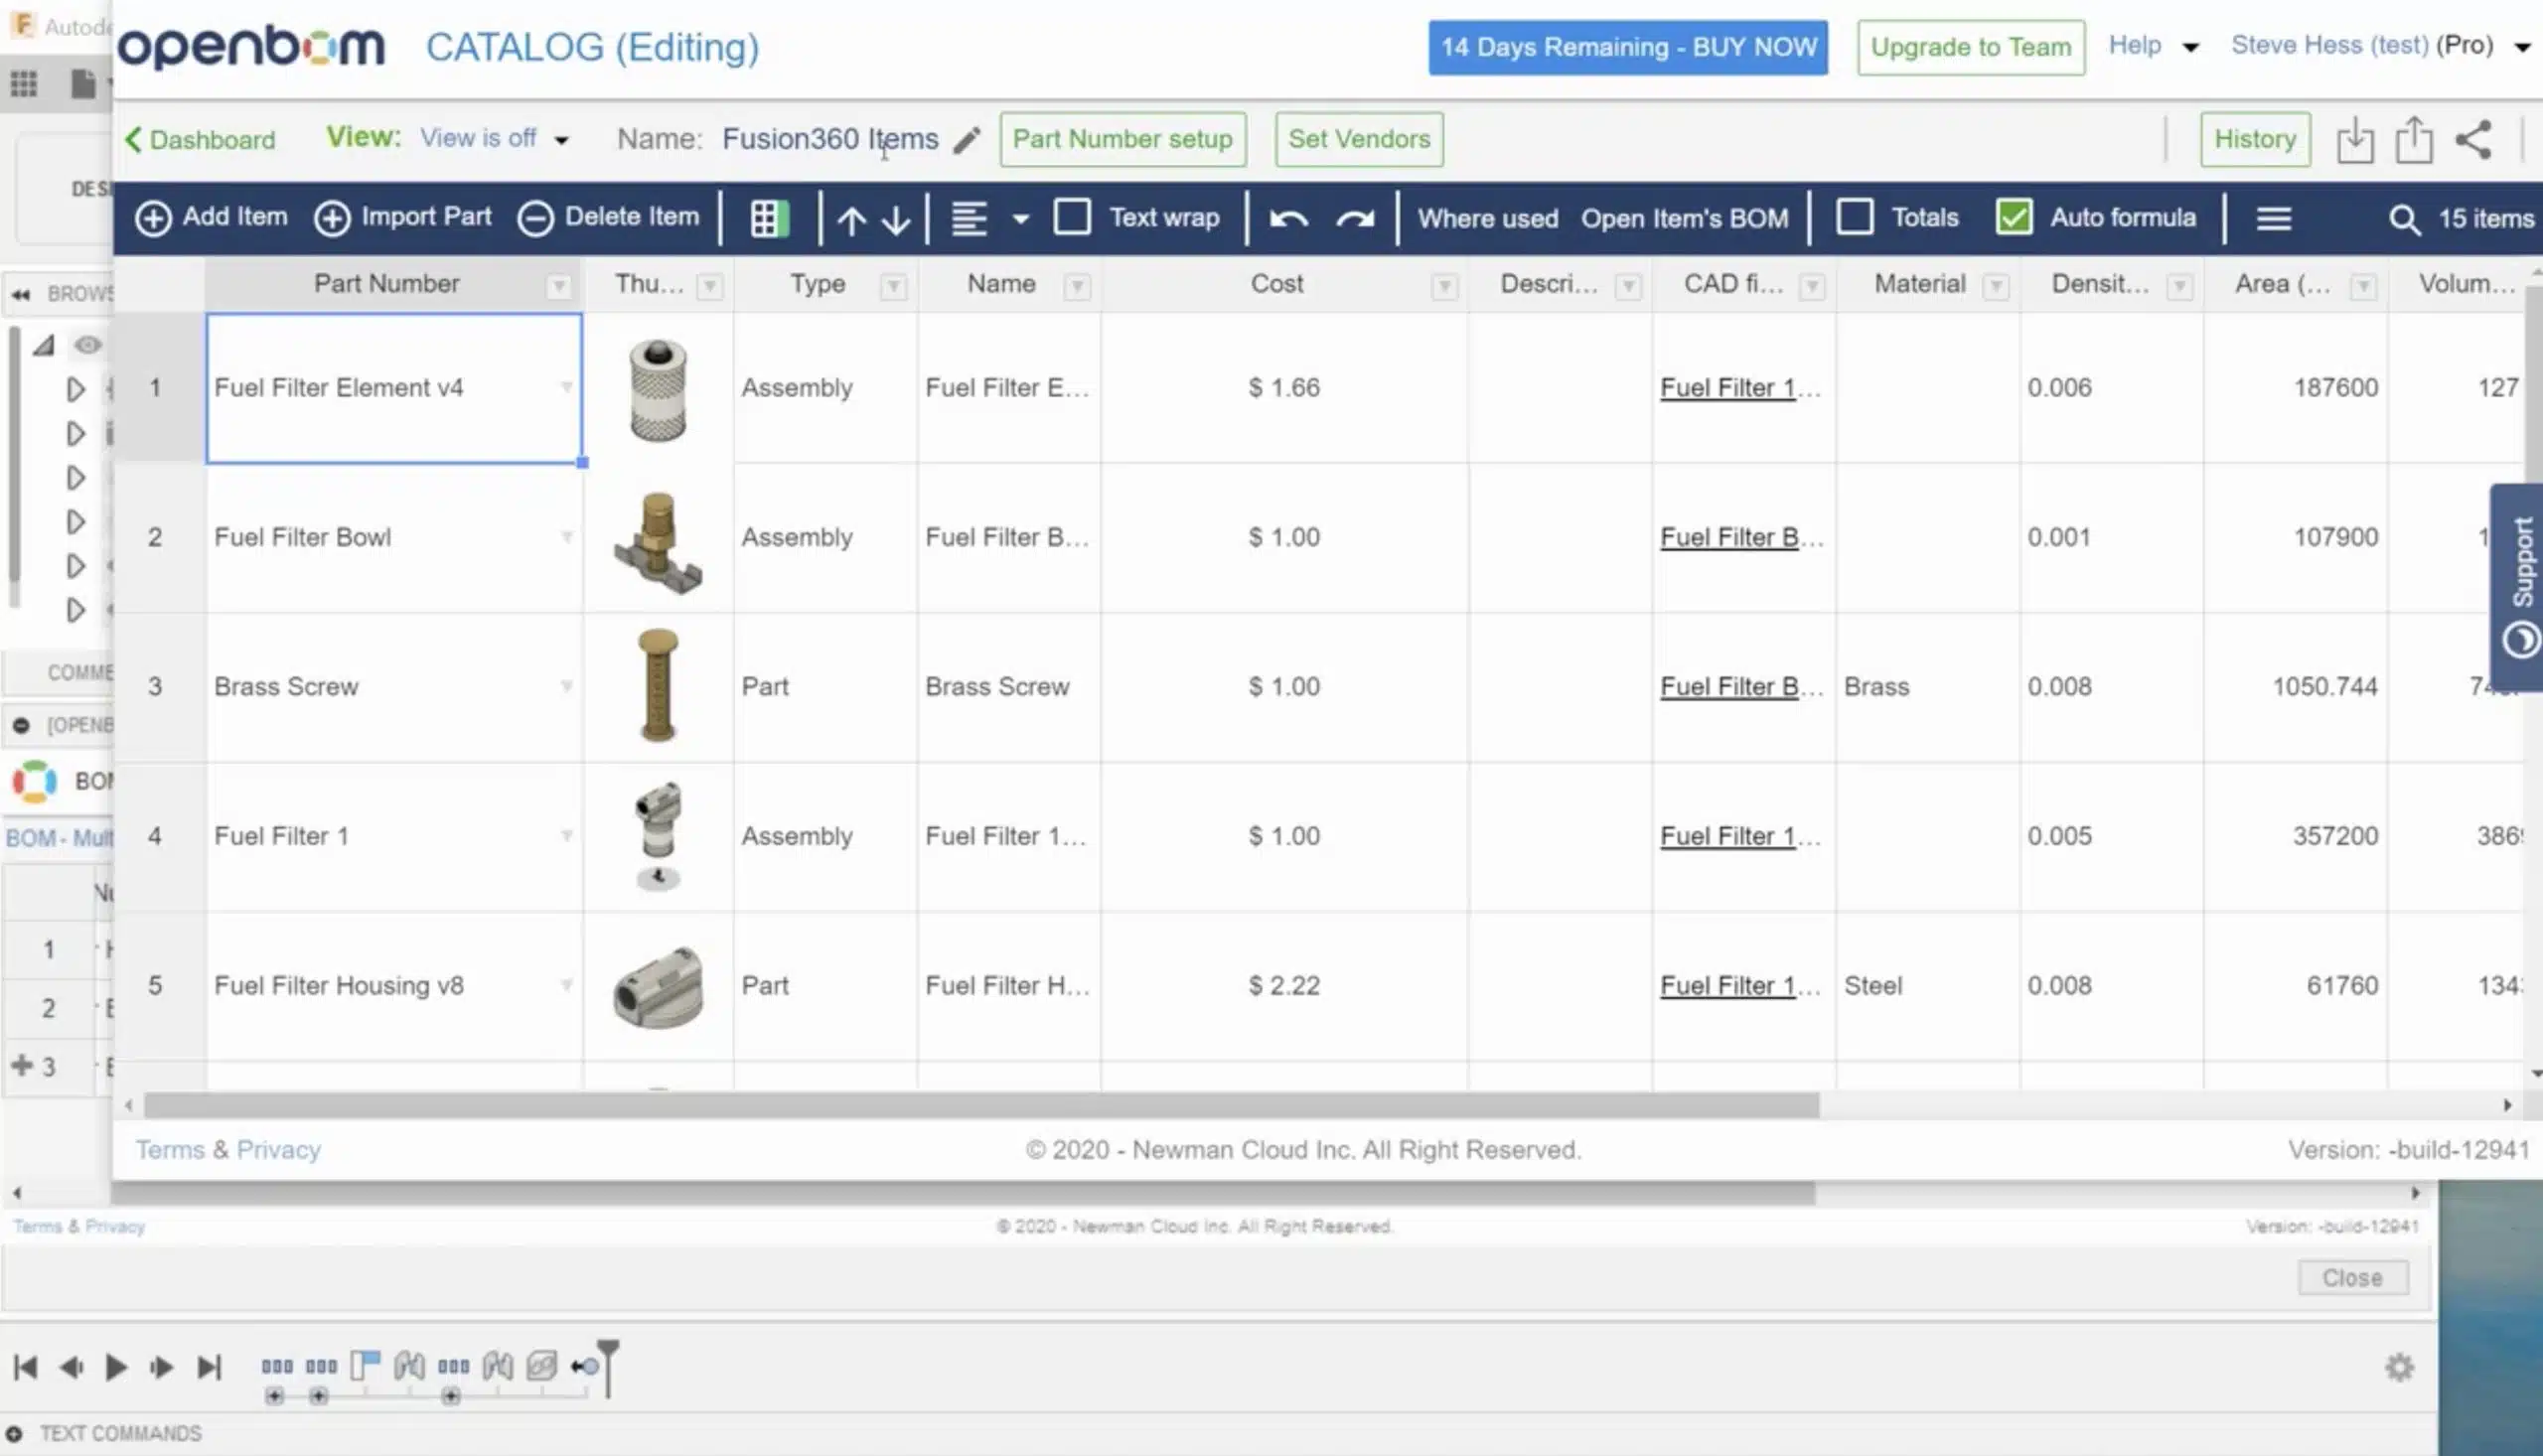The height and width of the screenshot is (1456, 2543).
Task: Click the Import Part button
Action: coord(402,217)
